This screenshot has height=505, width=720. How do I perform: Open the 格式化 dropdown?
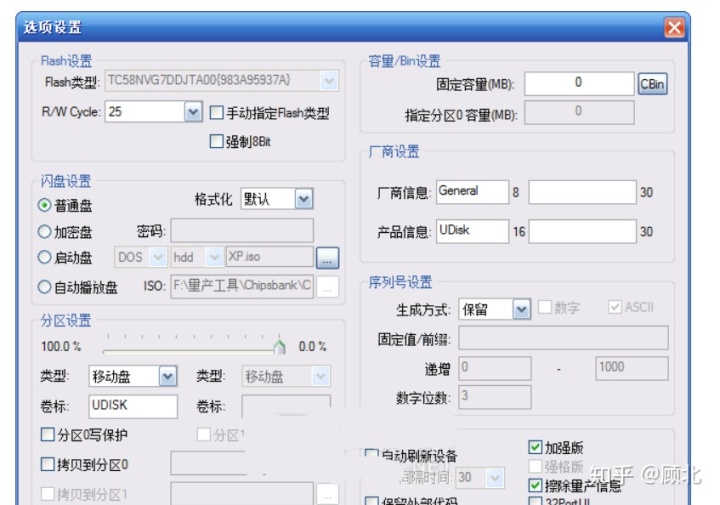point(304,199)
